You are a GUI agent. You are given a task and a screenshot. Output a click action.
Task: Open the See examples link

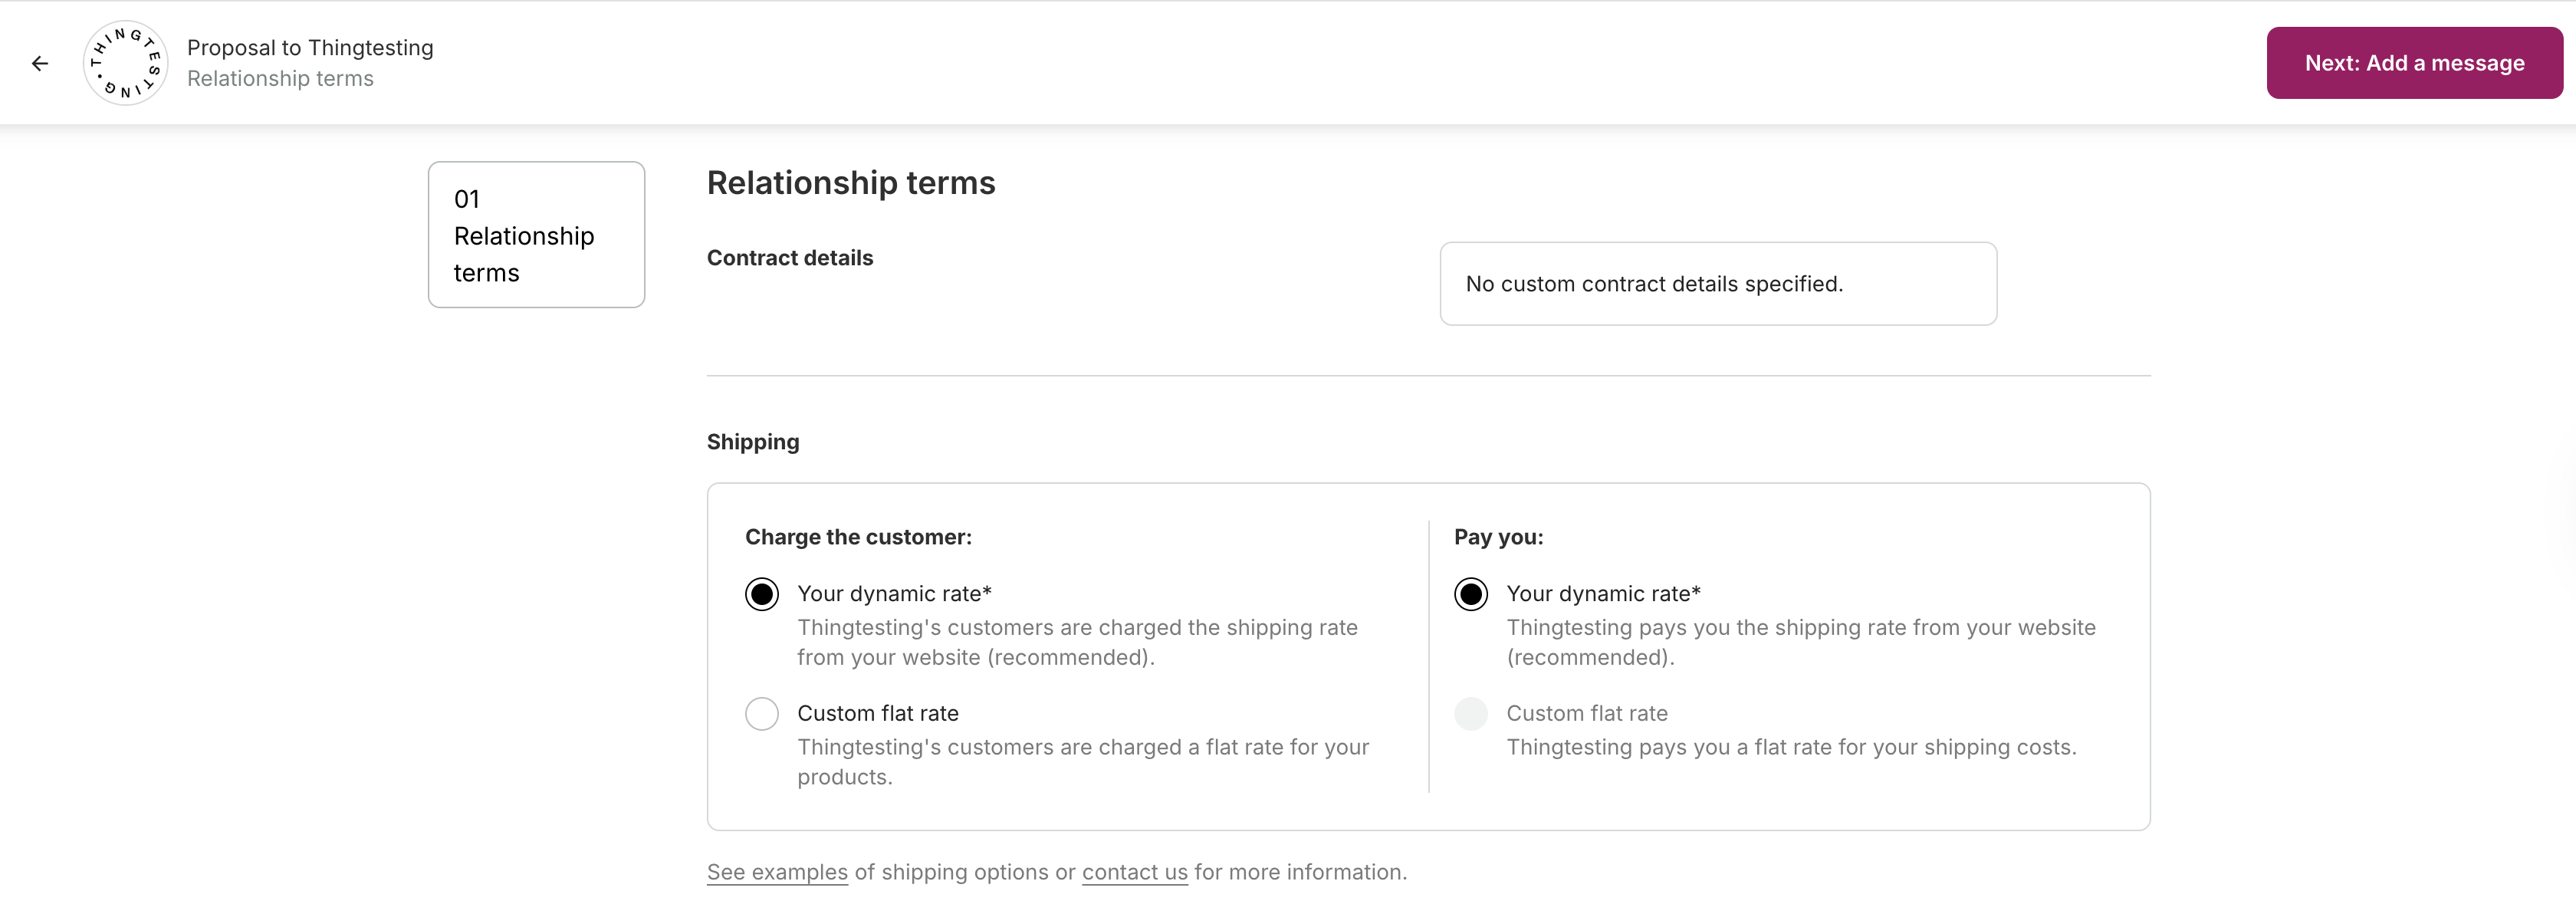[x=777, y=872]
